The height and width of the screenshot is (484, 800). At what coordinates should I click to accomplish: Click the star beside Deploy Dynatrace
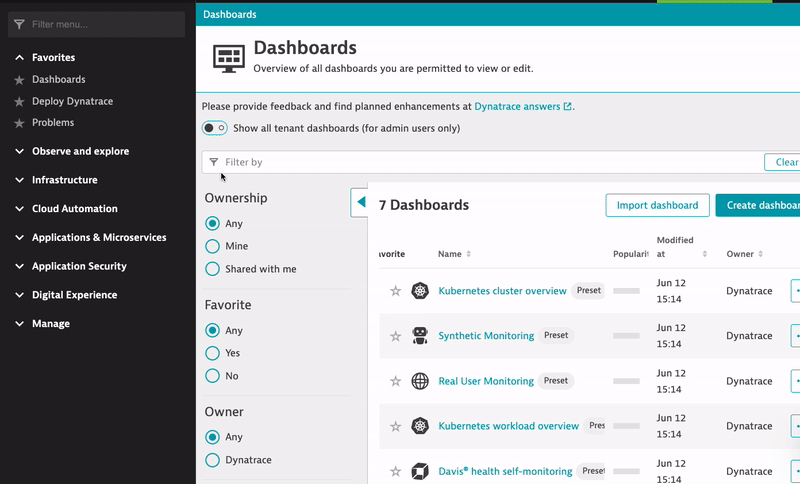point(19,102)
